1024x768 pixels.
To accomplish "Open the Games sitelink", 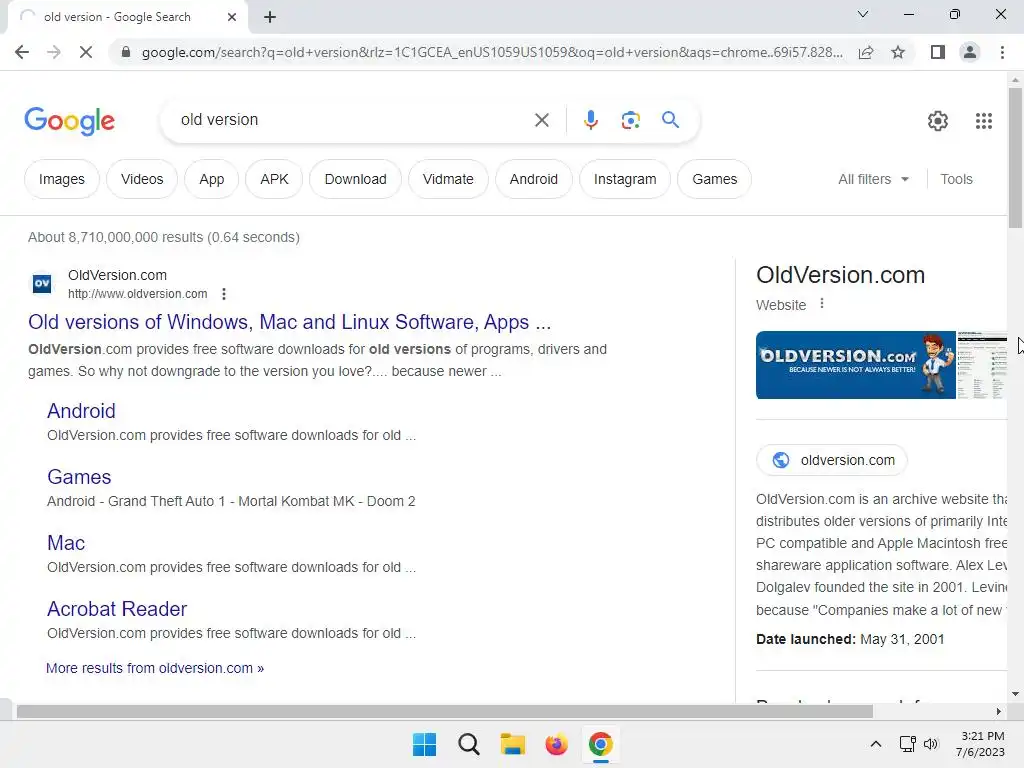I will click(79, 477).
